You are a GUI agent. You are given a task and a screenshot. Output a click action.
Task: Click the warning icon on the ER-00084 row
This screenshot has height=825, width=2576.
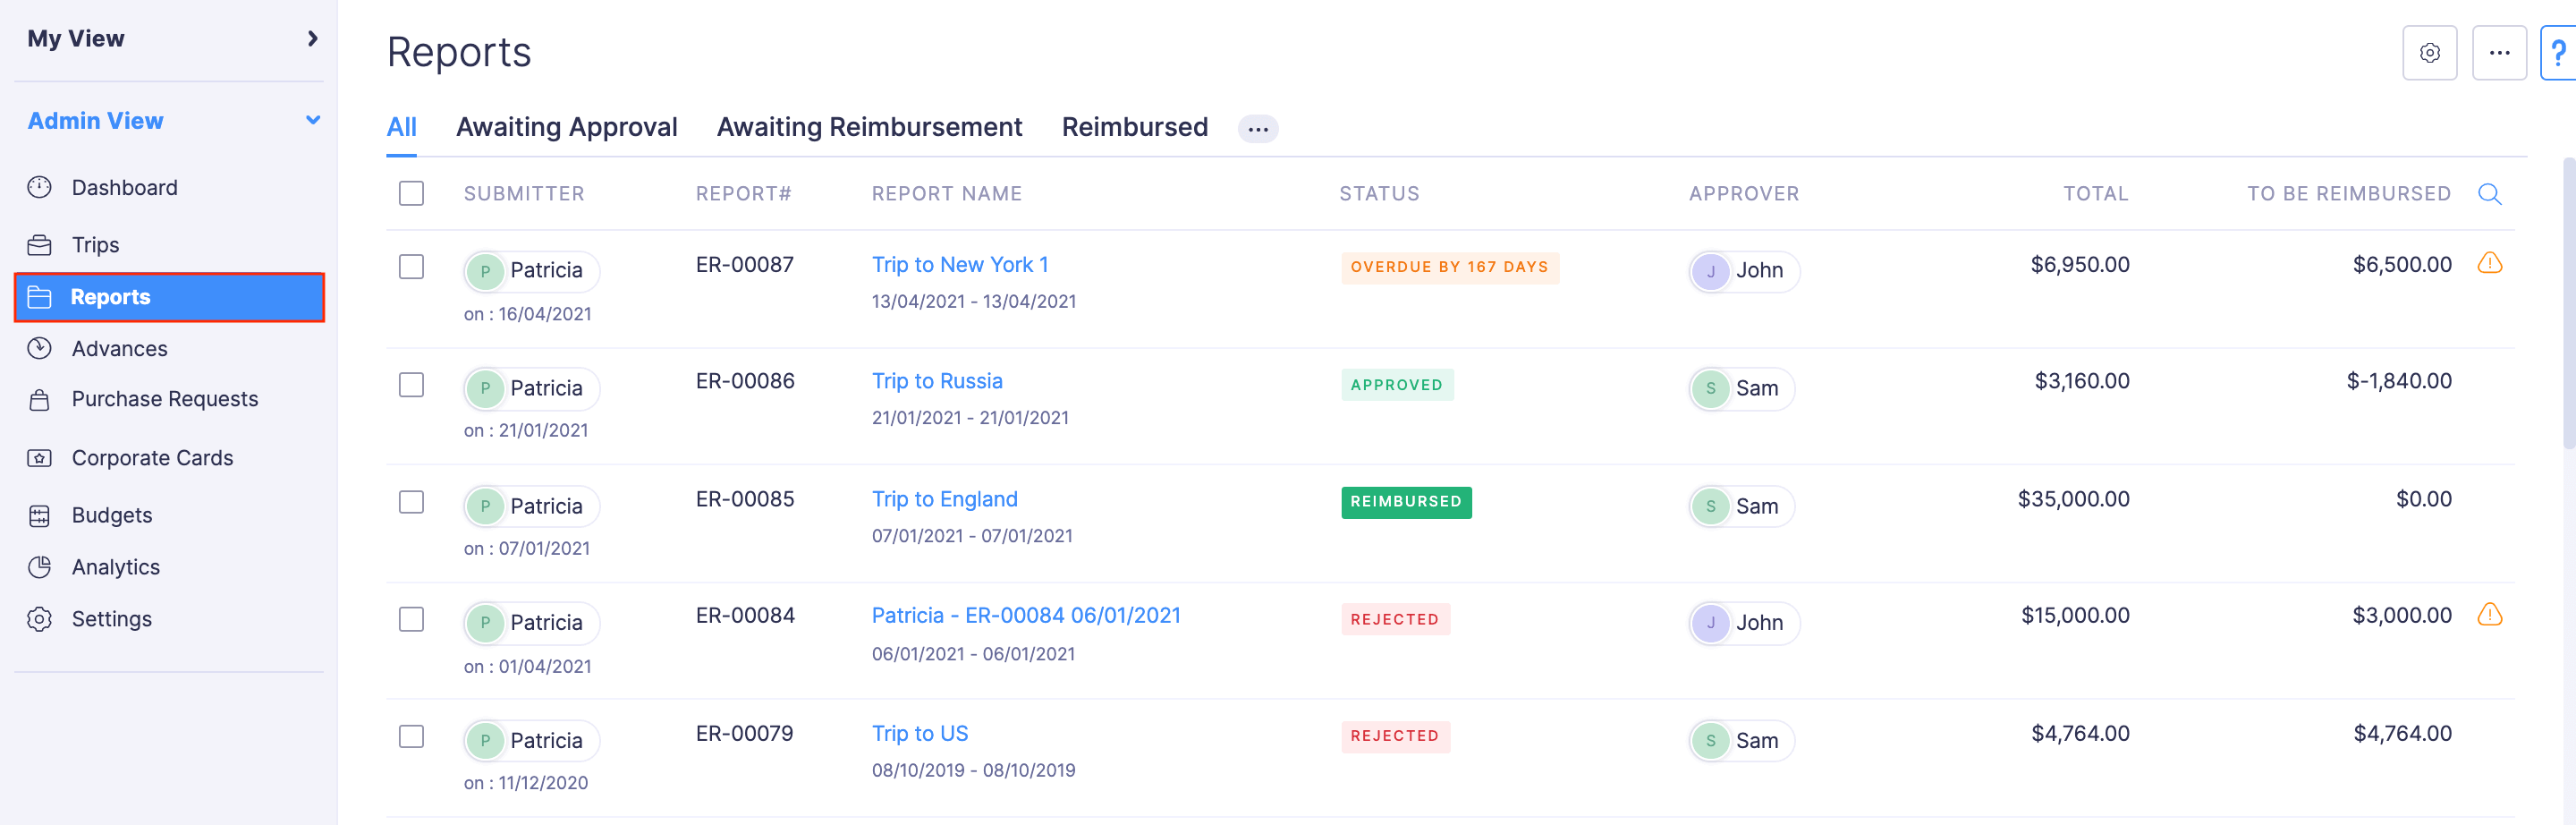2489,616
